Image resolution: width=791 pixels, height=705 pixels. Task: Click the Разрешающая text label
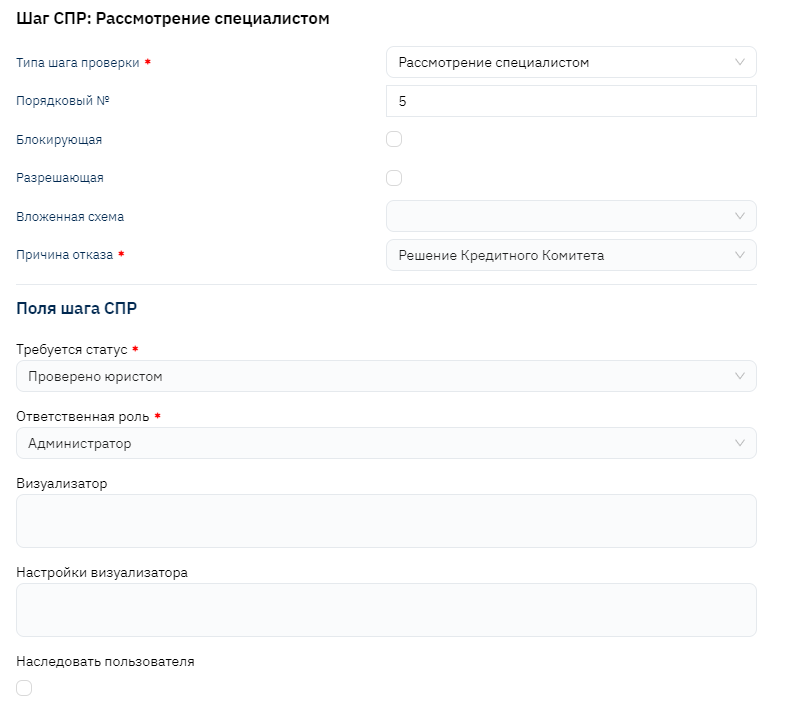(x=60, y=178)
